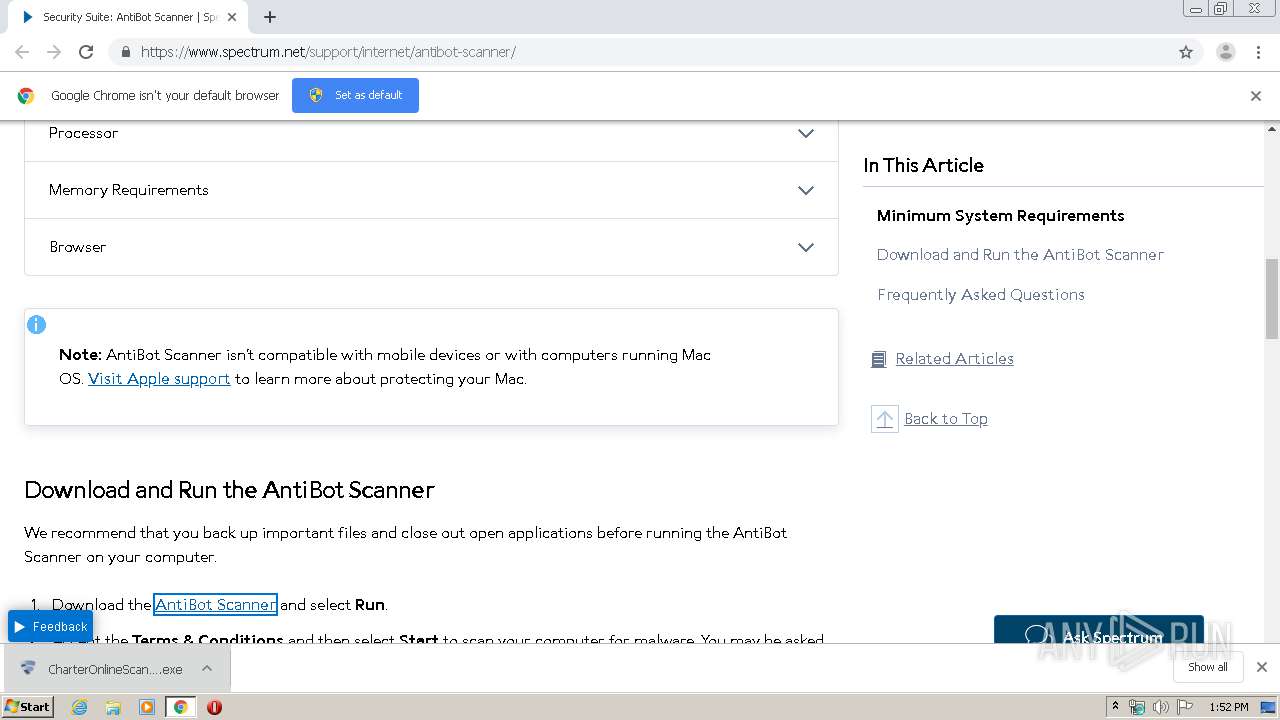Image resolution: width=1280 pixels, height=720 pixels.
Task: Click the Related Articles document icon
Action: [879, 360]
